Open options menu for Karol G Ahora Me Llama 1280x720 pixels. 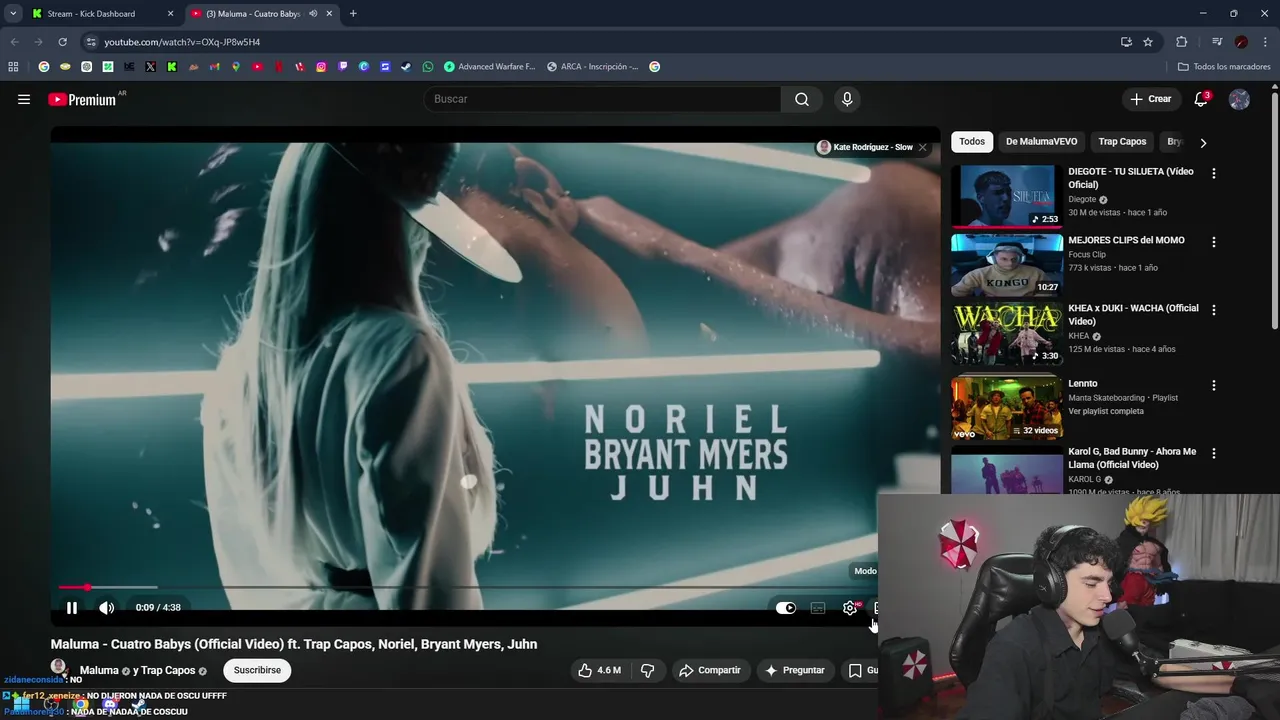tap(1214, 453)
